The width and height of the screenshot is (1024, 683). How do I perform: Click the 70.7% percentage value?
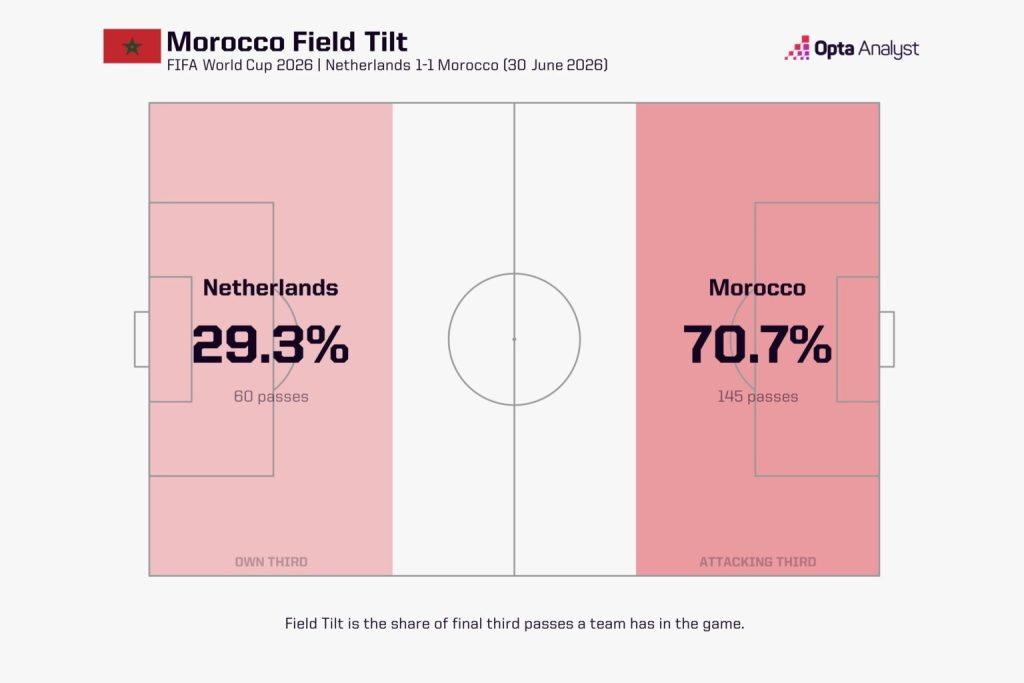click(758, 344)
